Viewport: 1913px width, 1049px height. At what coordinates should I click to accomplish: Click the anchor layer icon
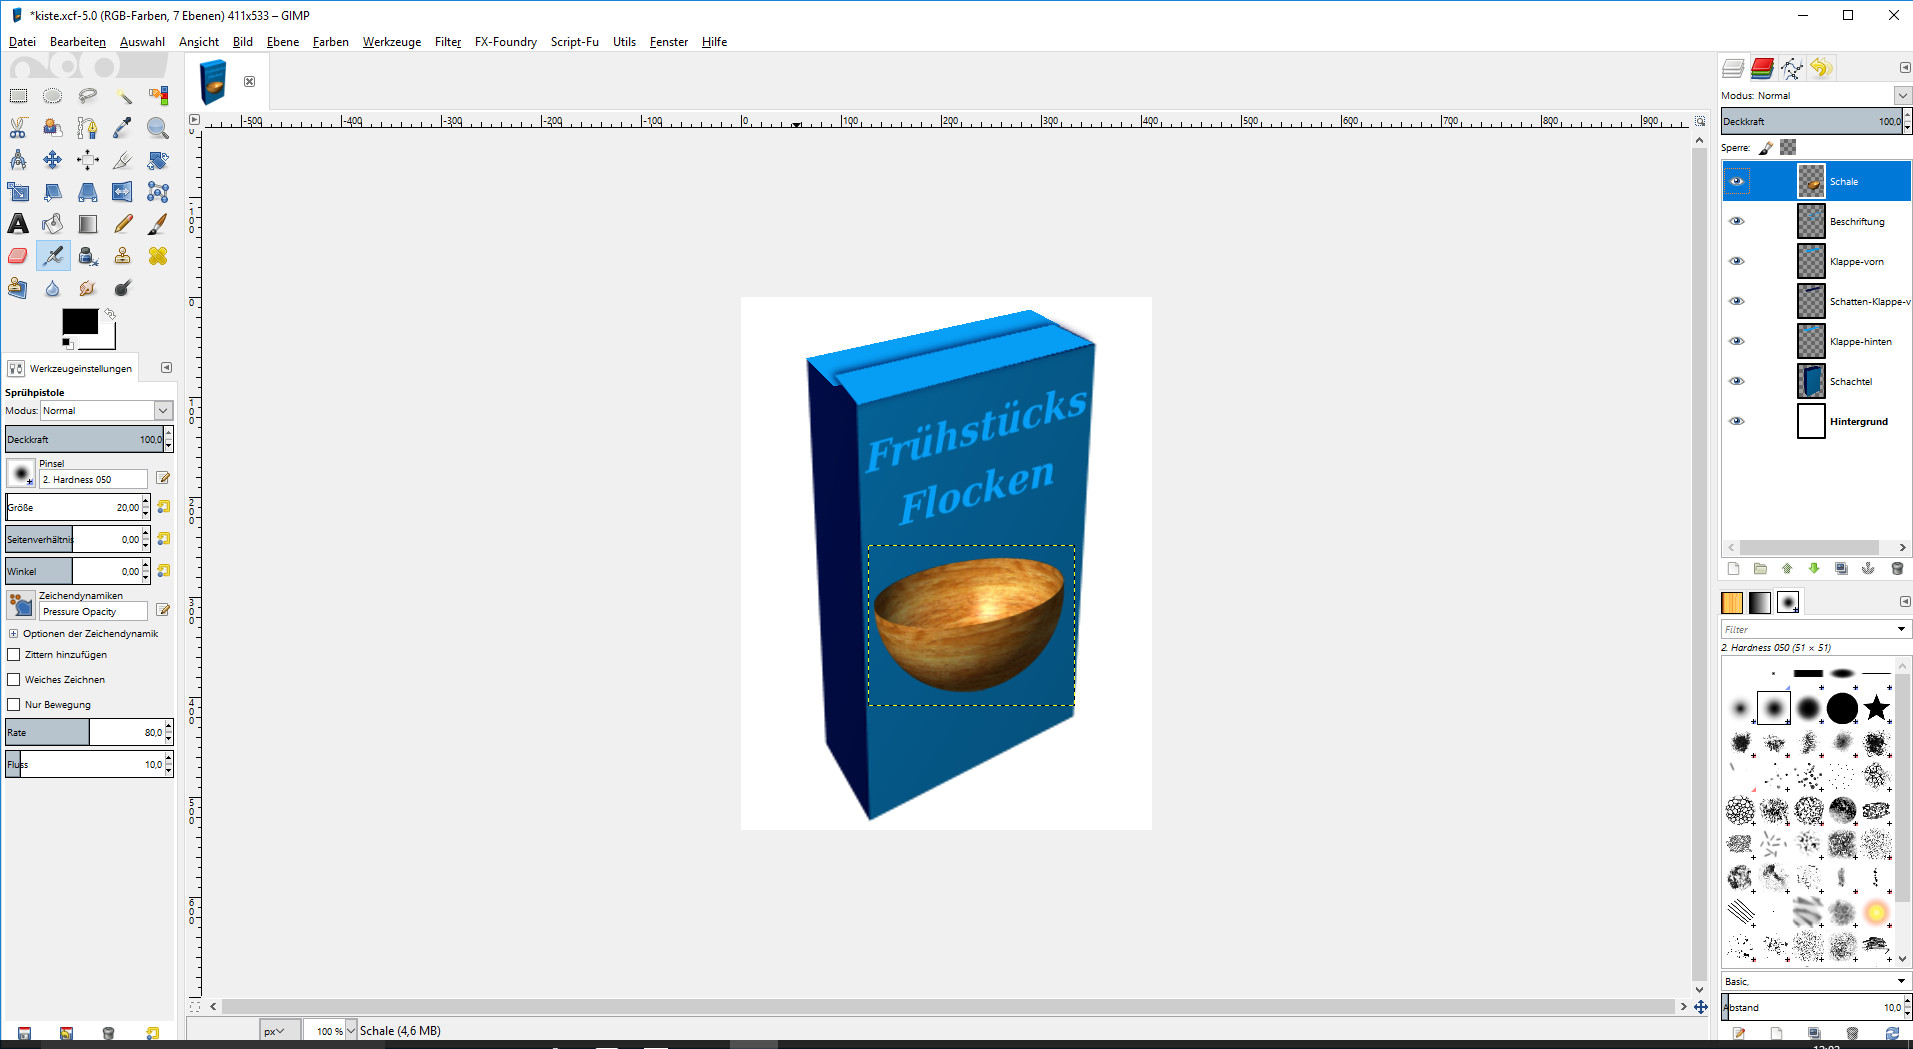click(1868, 569)
